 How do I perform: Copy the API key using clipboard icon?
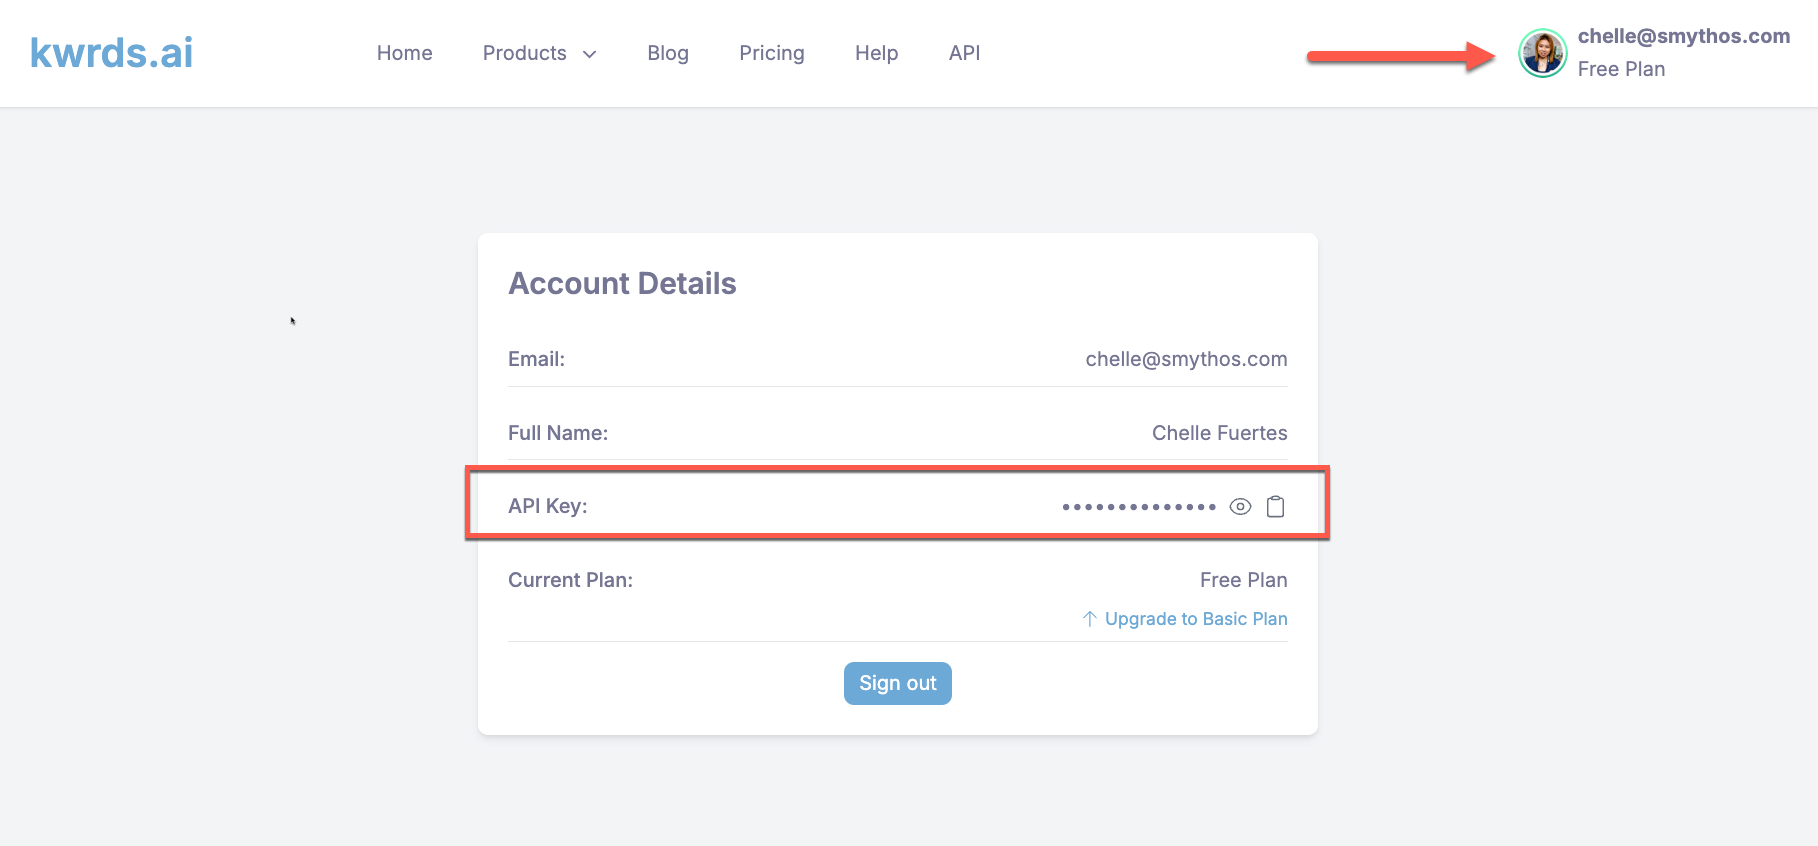1276,507
